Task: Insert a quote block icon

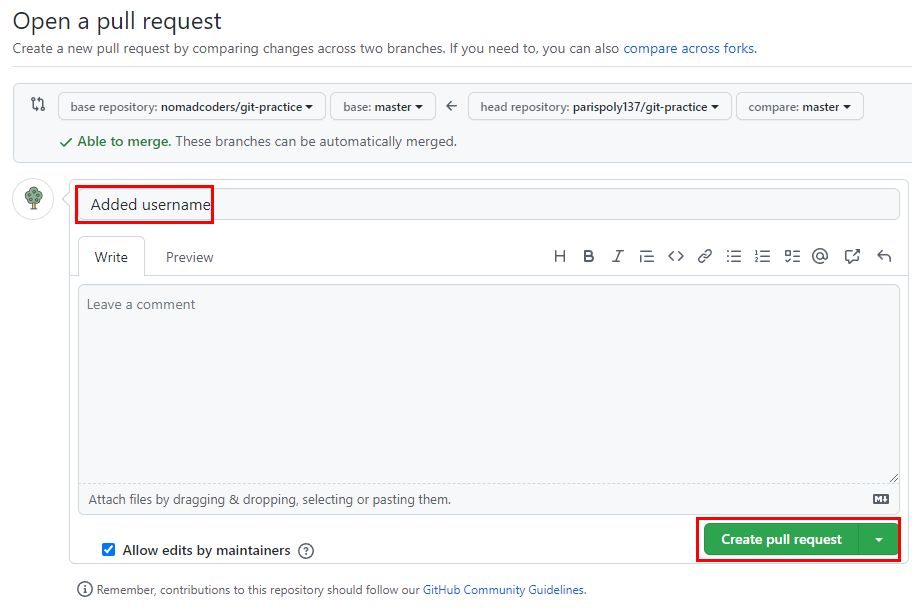Action: [x=646, y=256]
